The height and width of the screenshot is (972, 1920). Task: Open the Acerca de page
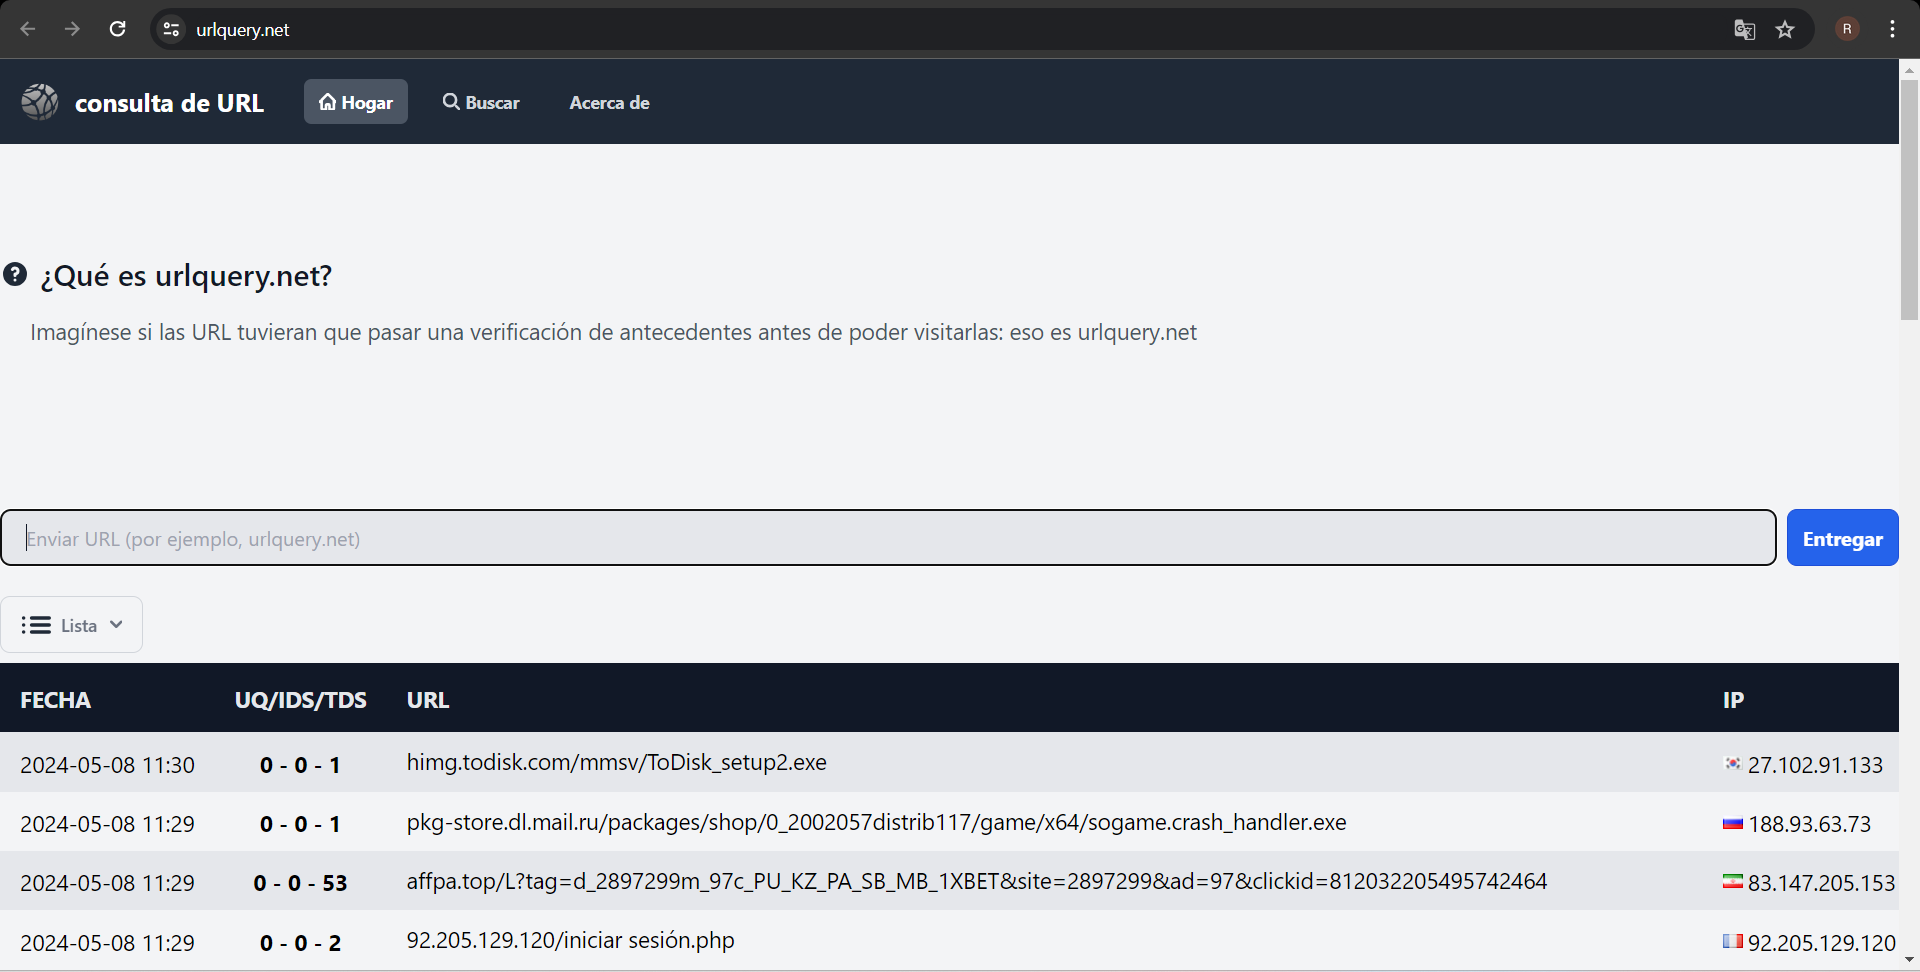click(609, 102)
